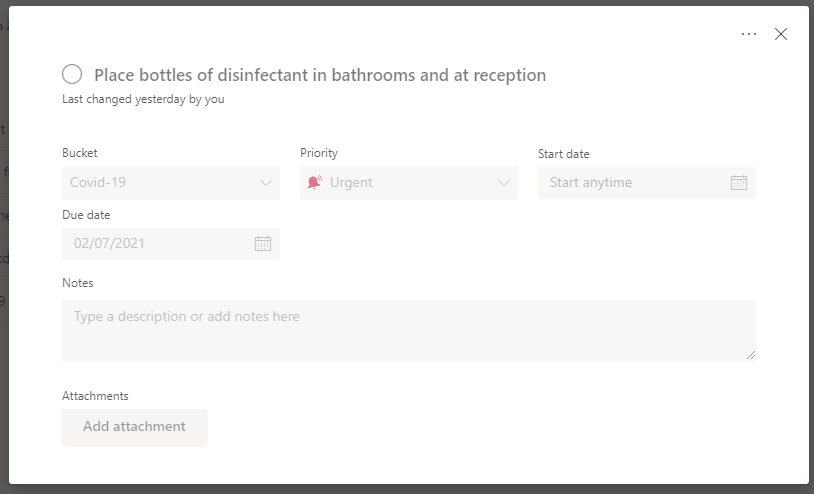Close the task details dialog

781,34
